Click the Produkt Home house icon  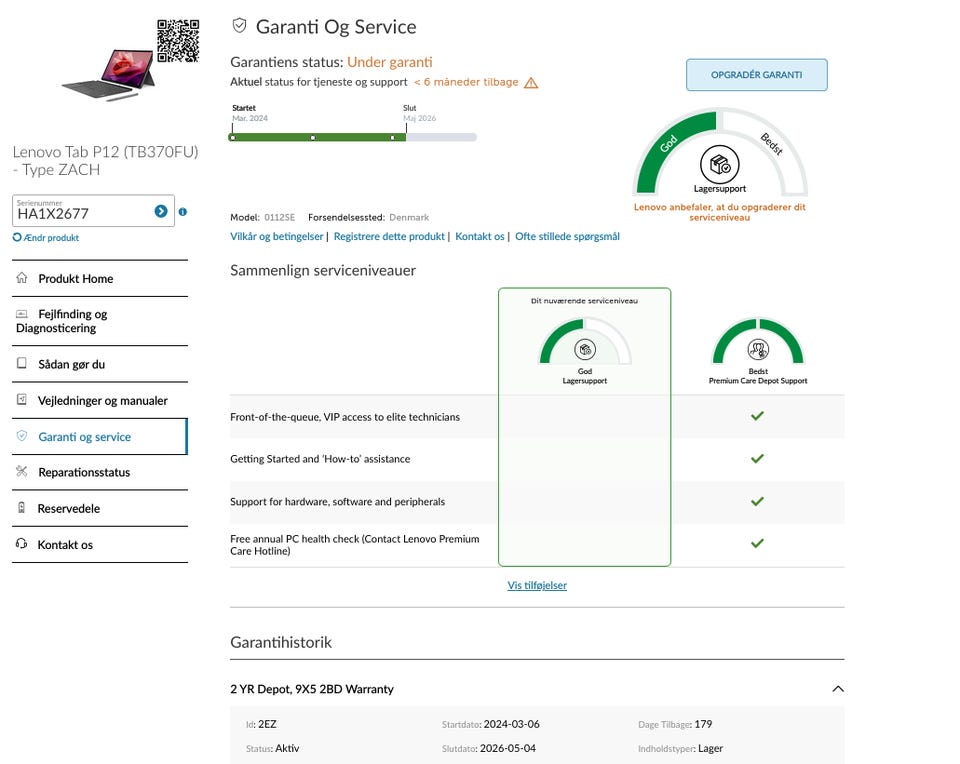22,278
